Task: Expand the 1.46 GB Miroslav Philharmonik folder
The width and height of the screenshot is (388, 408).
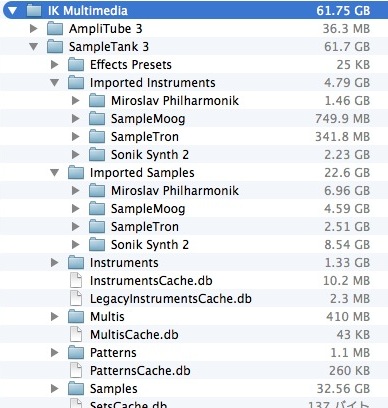Action: coord(76,101)
